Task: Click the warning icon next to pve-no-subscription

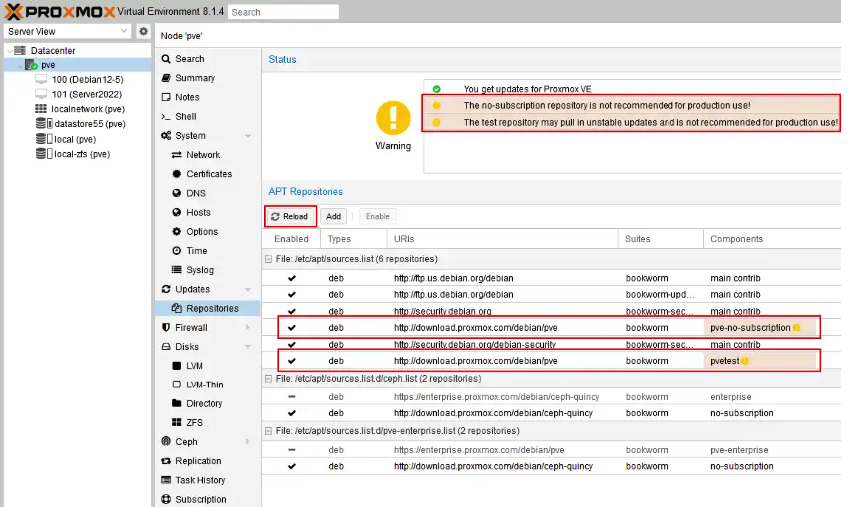Action: (796, 328)
